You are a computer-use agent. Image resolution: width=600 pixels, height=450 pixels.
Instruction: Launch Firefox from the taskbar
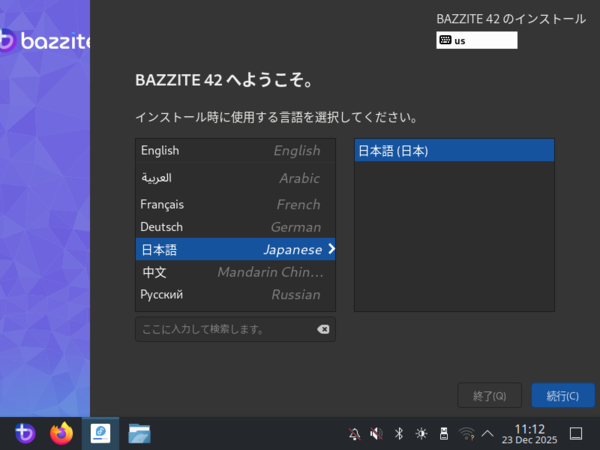[62, 434]
